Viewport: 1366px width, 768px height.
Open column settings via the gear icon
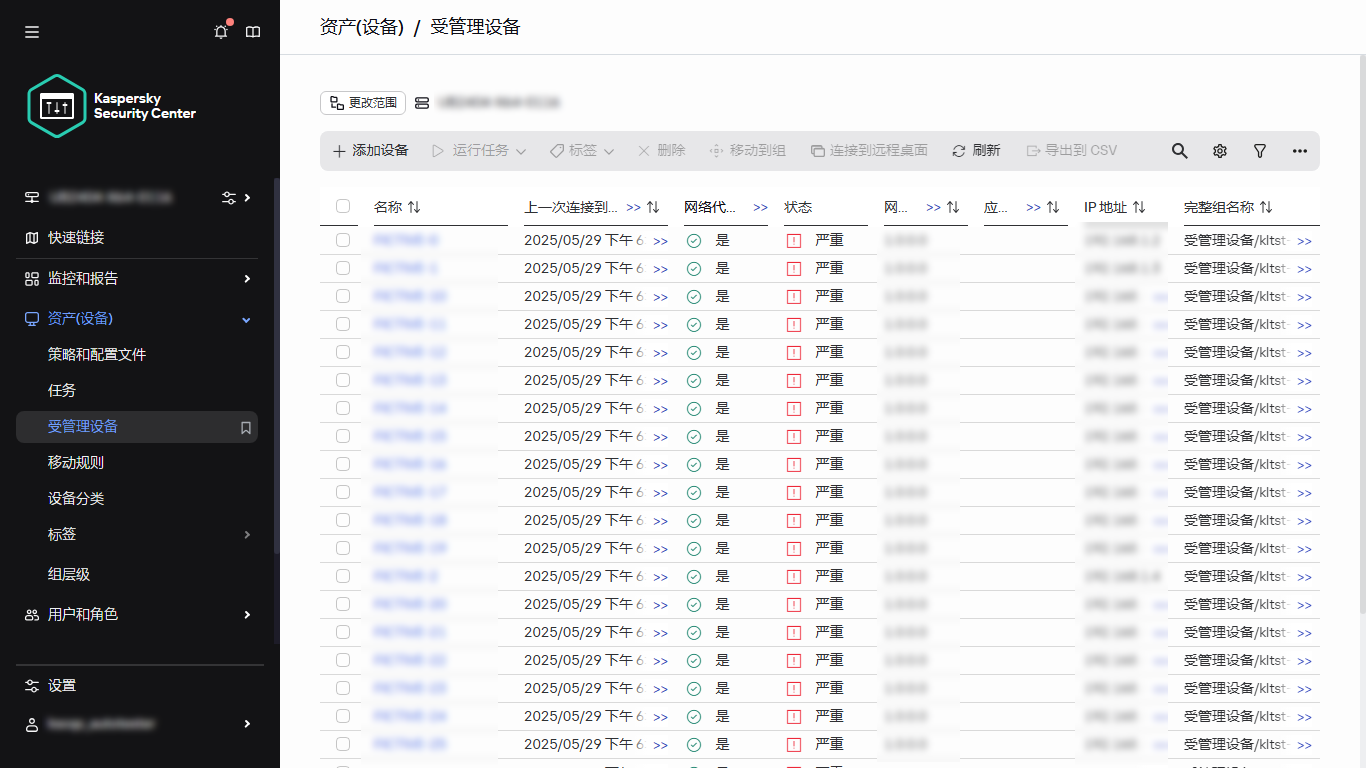coord(1219,150)
